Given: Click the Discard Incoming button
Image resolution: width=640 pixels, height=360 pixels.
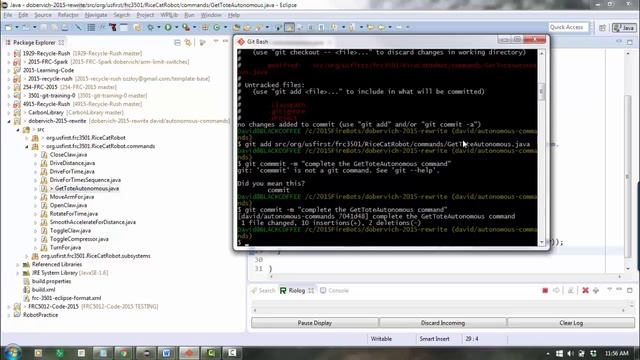Looking at the screenshot, I should point(443,323).
